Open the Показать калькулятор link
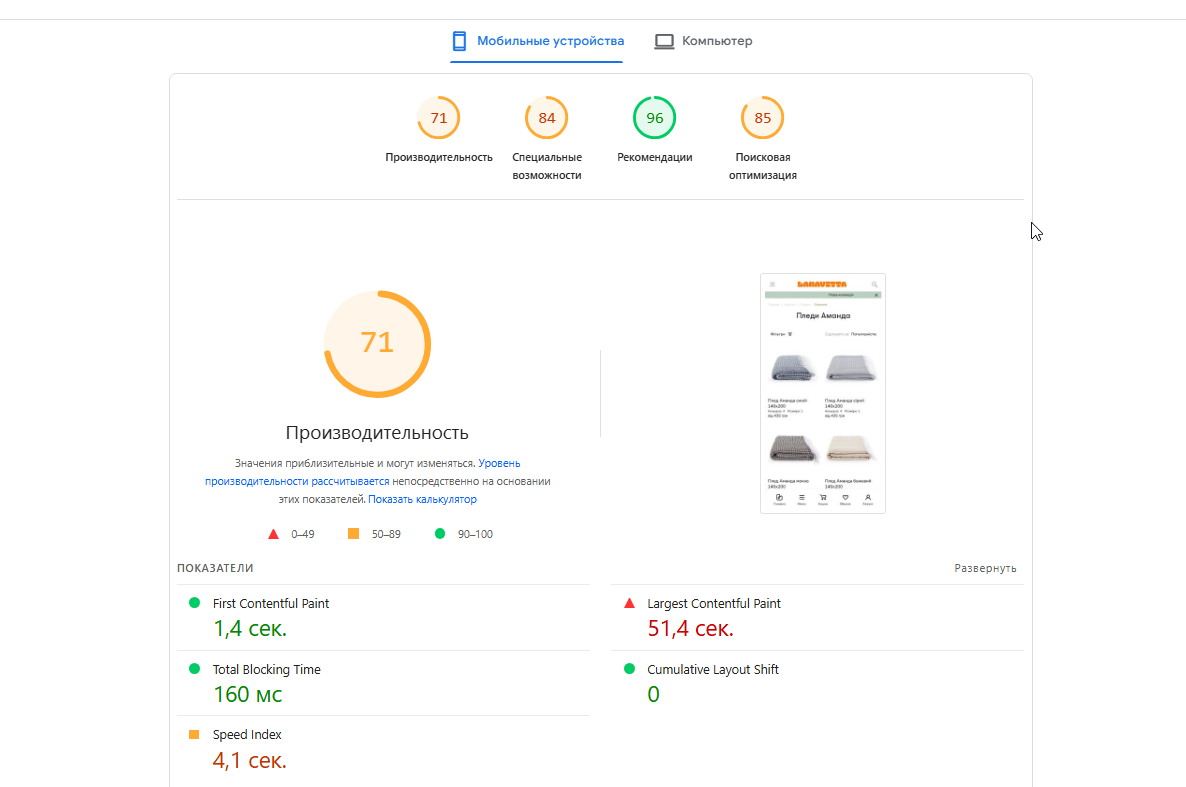Image resolution: width=1186 pixels, height=787 pixels. 422,499
